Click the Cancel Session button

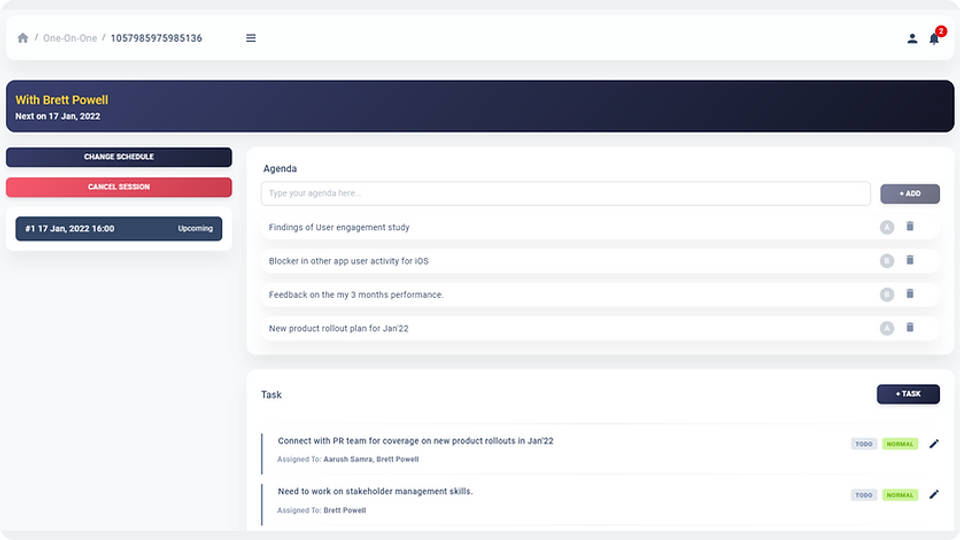[119, 187]
